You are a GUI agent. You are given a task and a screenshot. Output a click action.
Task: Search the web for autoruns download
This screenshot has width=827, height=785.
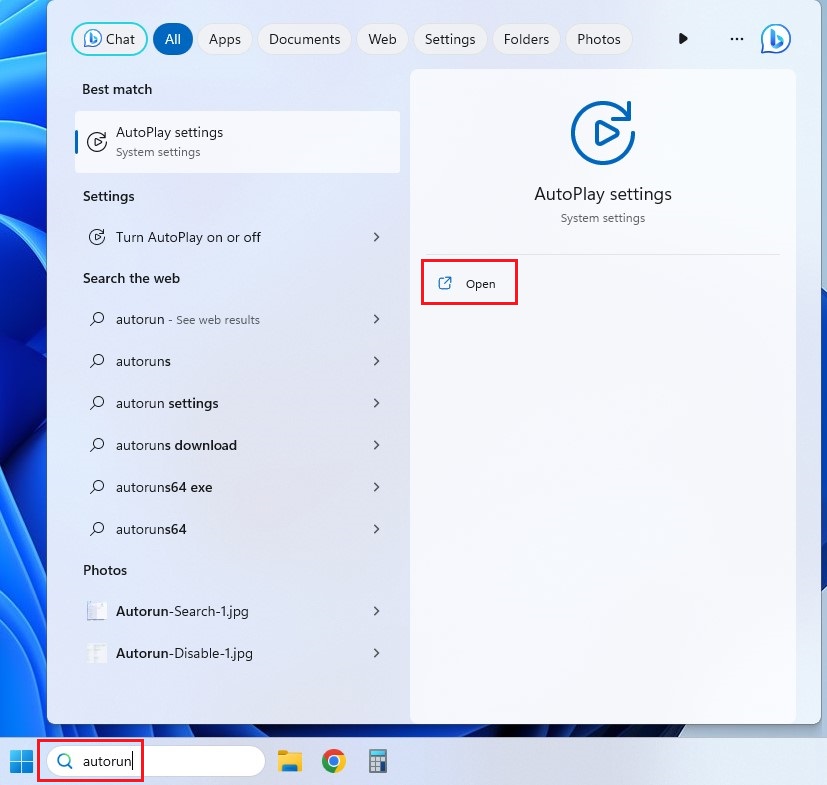[x=177, y=445]
